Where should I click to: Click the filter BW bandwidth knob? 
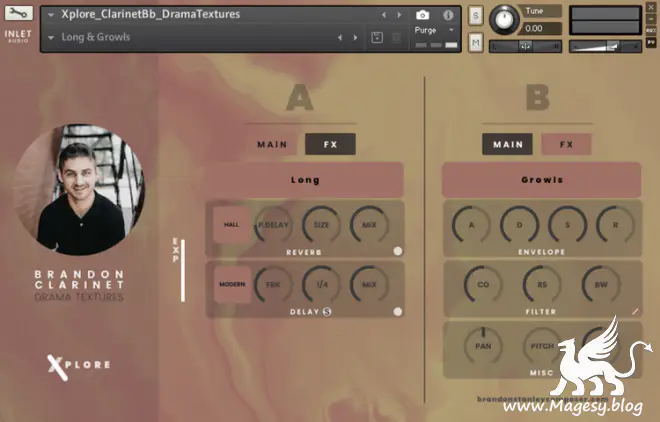tap(601, 284)
